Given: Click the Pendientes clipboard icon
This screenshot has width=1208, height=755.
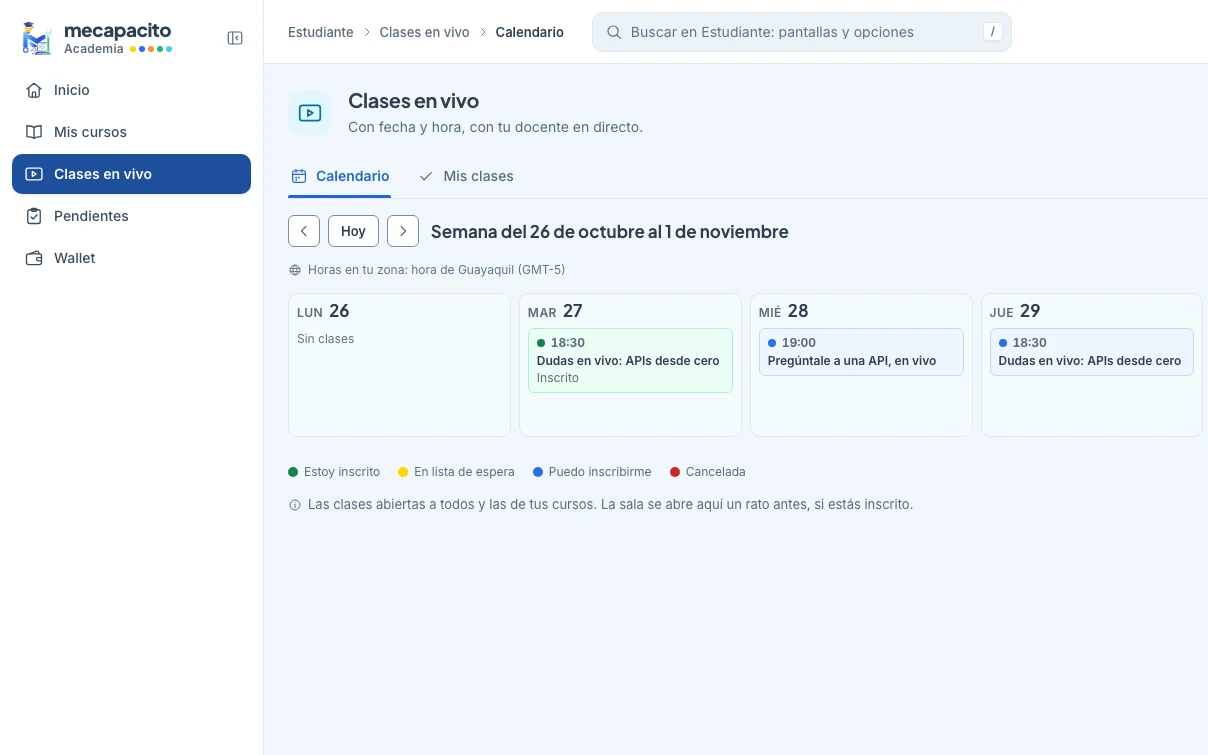Looking at the screenshot, I should pyautogui.click(x=34, y=216).
